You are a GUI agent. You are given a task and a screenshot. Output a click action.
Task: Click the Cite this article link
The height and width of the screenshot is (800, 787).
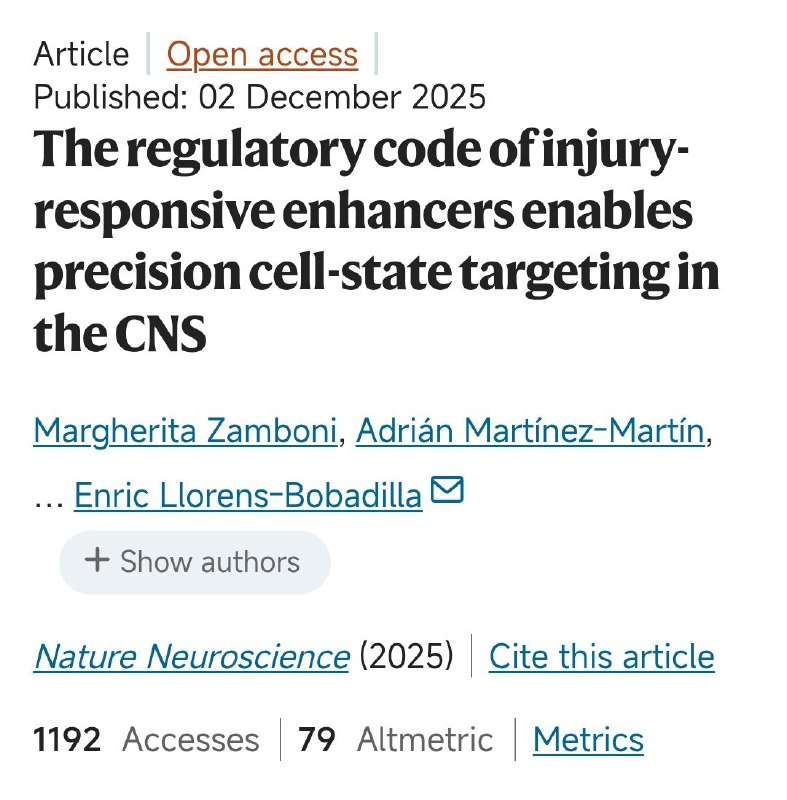coord(601,657)
